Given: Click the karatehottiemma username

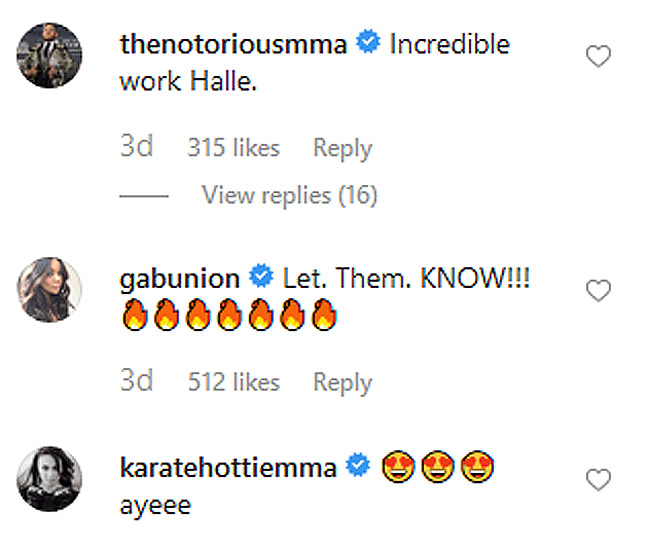Looking at the screenshot, I should click(x=227, y=468).
